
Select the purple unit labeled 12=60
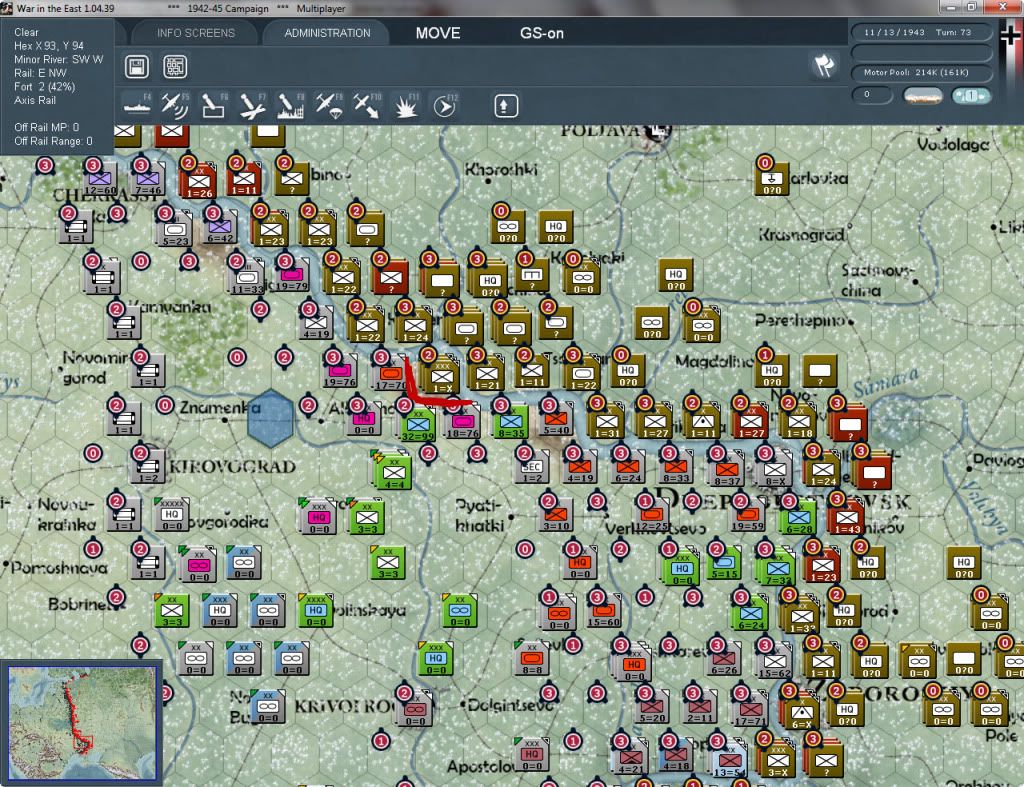[x=101, y=180]
